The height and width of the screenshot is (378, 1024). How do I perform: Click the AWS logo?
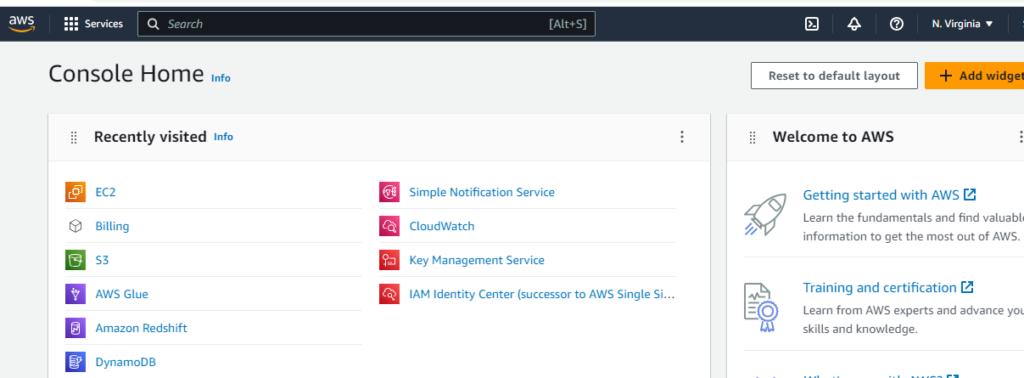click(x=22, y=23)
